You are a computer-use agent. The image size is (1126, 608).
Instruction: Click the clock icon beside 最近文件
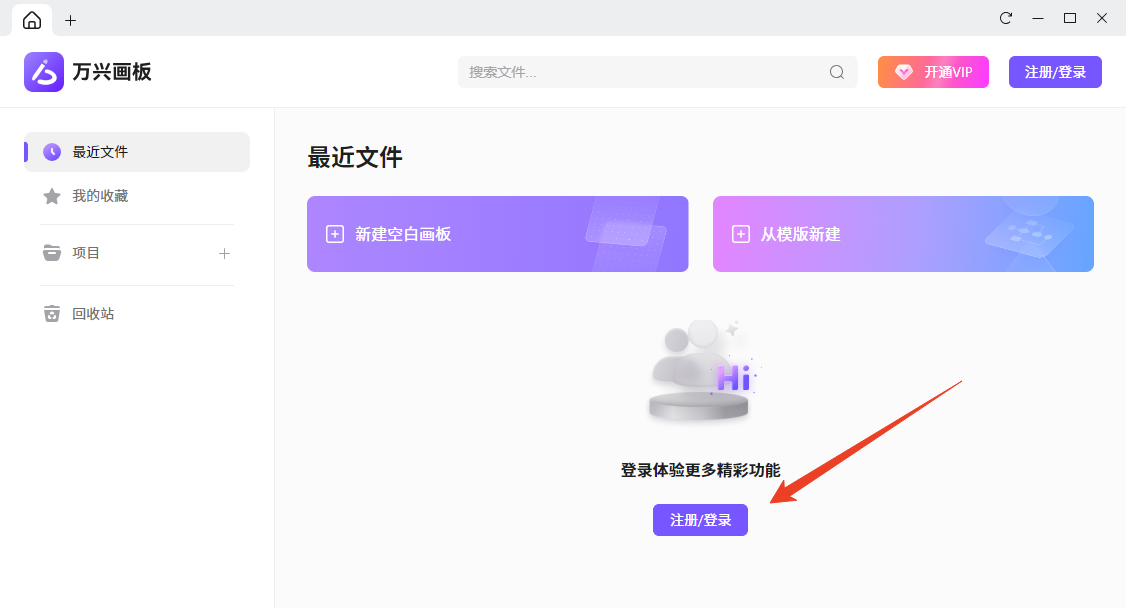52,152
